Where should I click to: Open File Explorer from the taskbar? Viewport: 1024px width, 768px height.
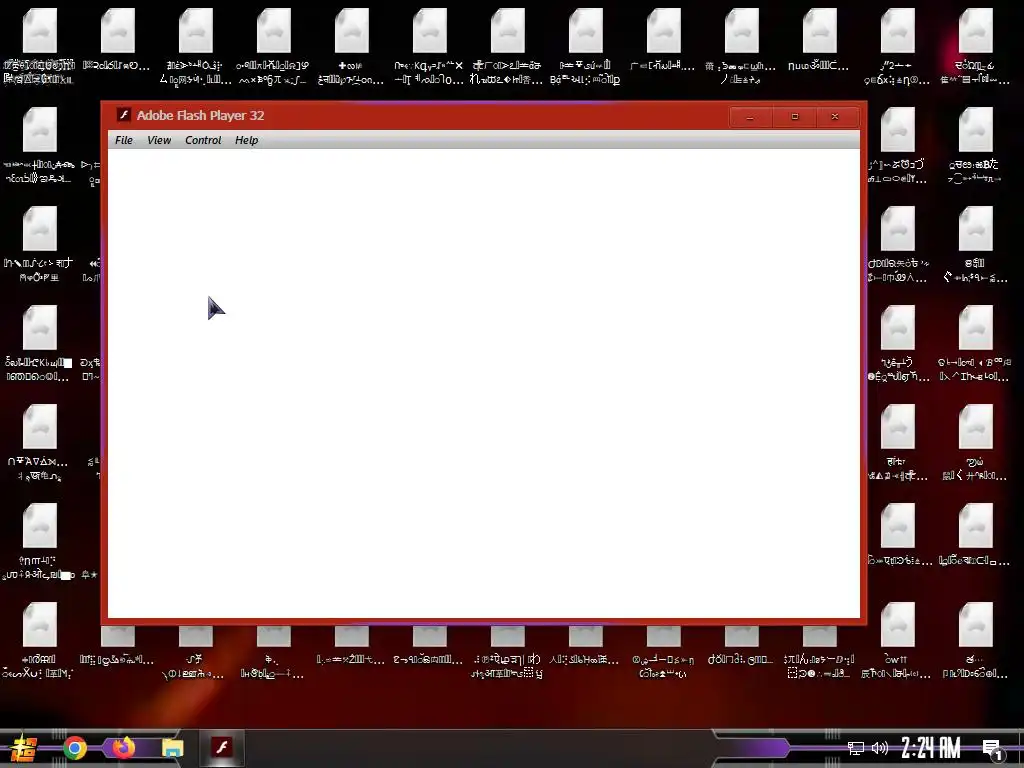(172, 748)
